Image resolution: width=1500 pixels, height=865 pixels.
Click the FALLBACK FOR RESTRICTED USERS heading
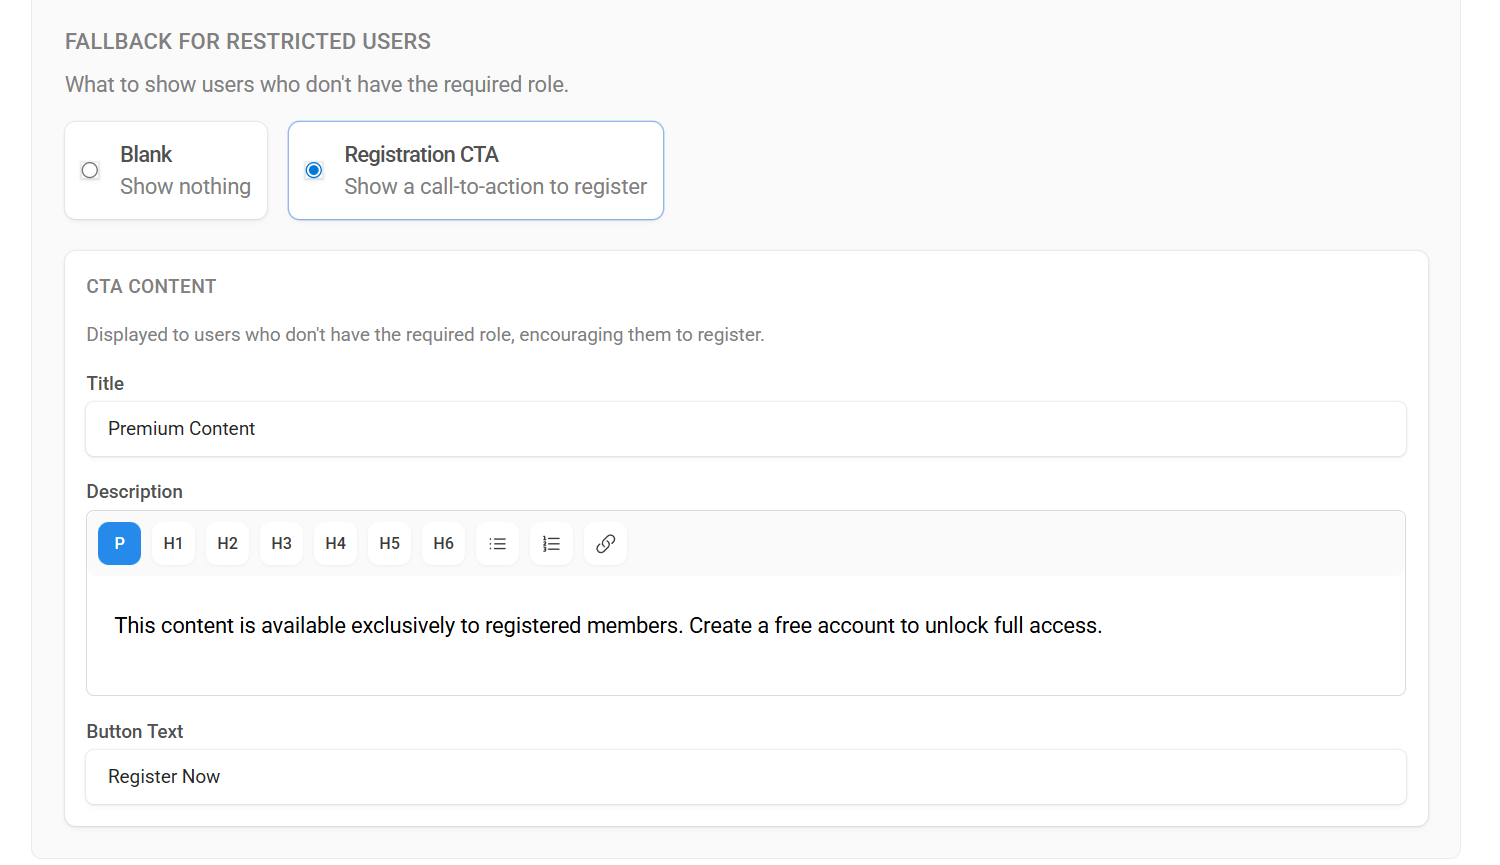[248, 41]
